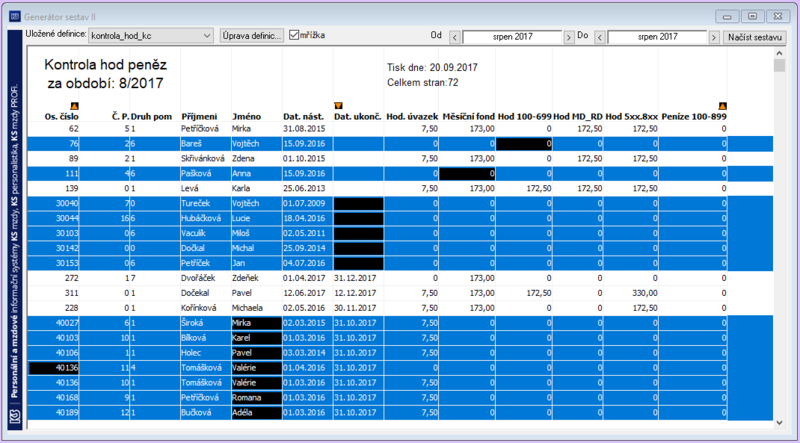Screen dimensions: 800x443
Task: Click the Do date field showing srpen 2017
Action: [658, 37]
